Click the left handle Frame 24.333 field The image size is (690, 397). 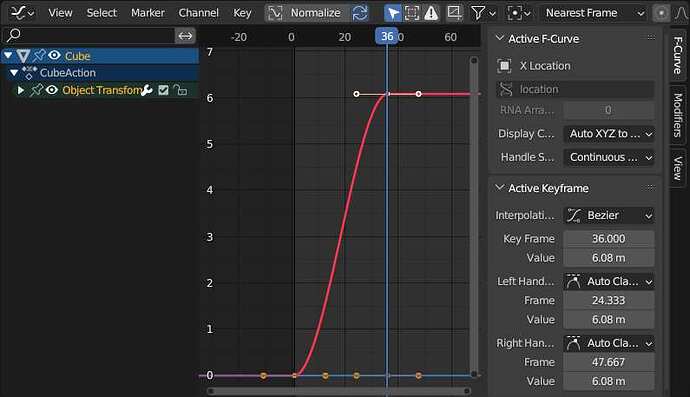pyautogui.click(x=609, y=300)
